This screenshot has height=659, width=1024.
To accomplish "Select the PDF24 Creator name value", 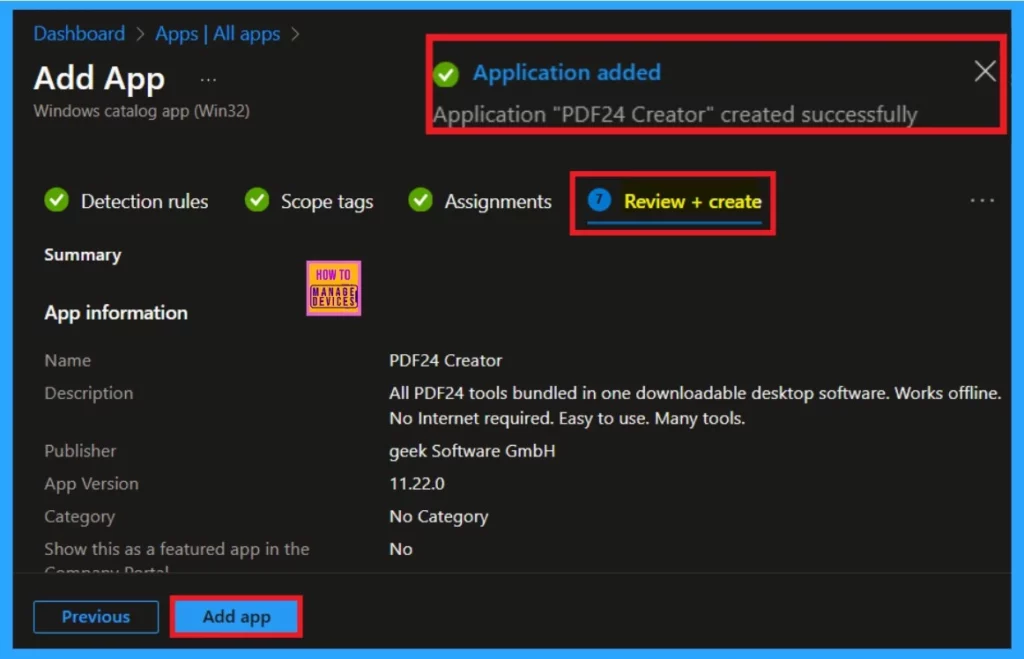I will click(x=445, y=361).
